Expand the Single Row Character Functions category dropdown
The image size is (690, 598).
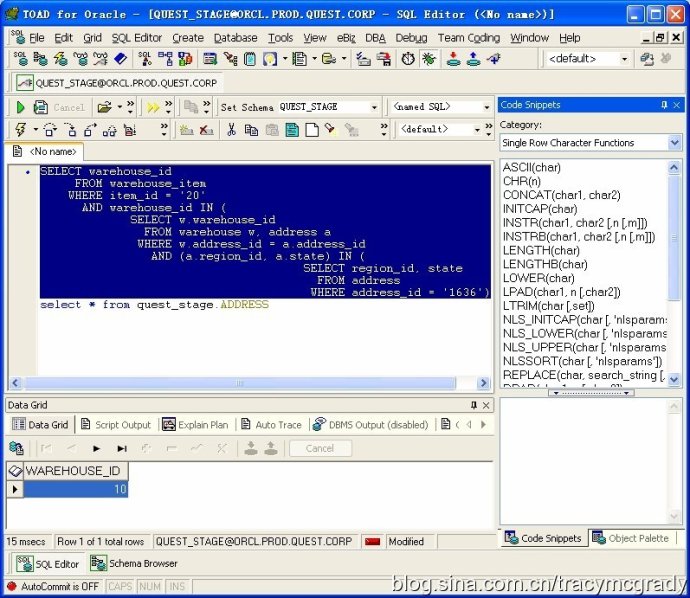[x=675, y=143]
